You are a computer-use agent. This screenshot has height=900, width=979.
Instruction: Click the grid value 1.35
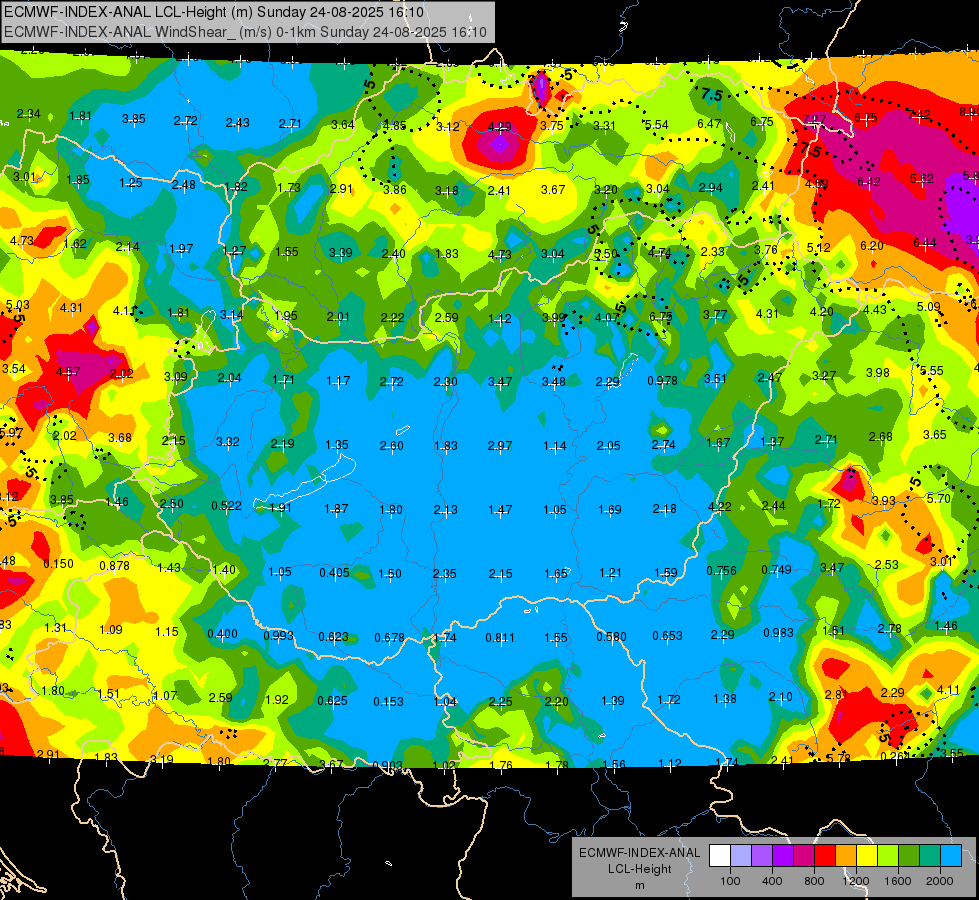click(x=337, y=445)
